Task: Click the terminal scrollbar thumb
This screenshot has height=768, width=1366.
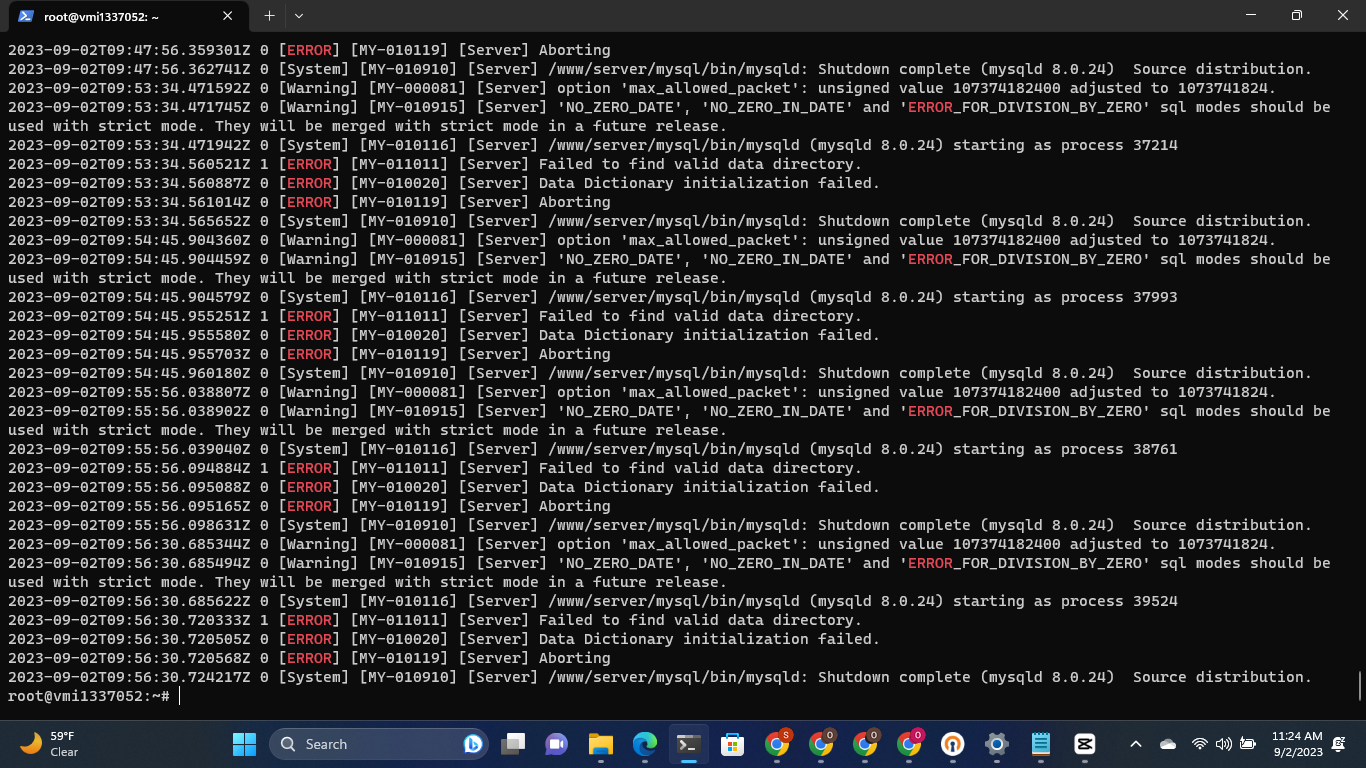Action: (1360, 687)
